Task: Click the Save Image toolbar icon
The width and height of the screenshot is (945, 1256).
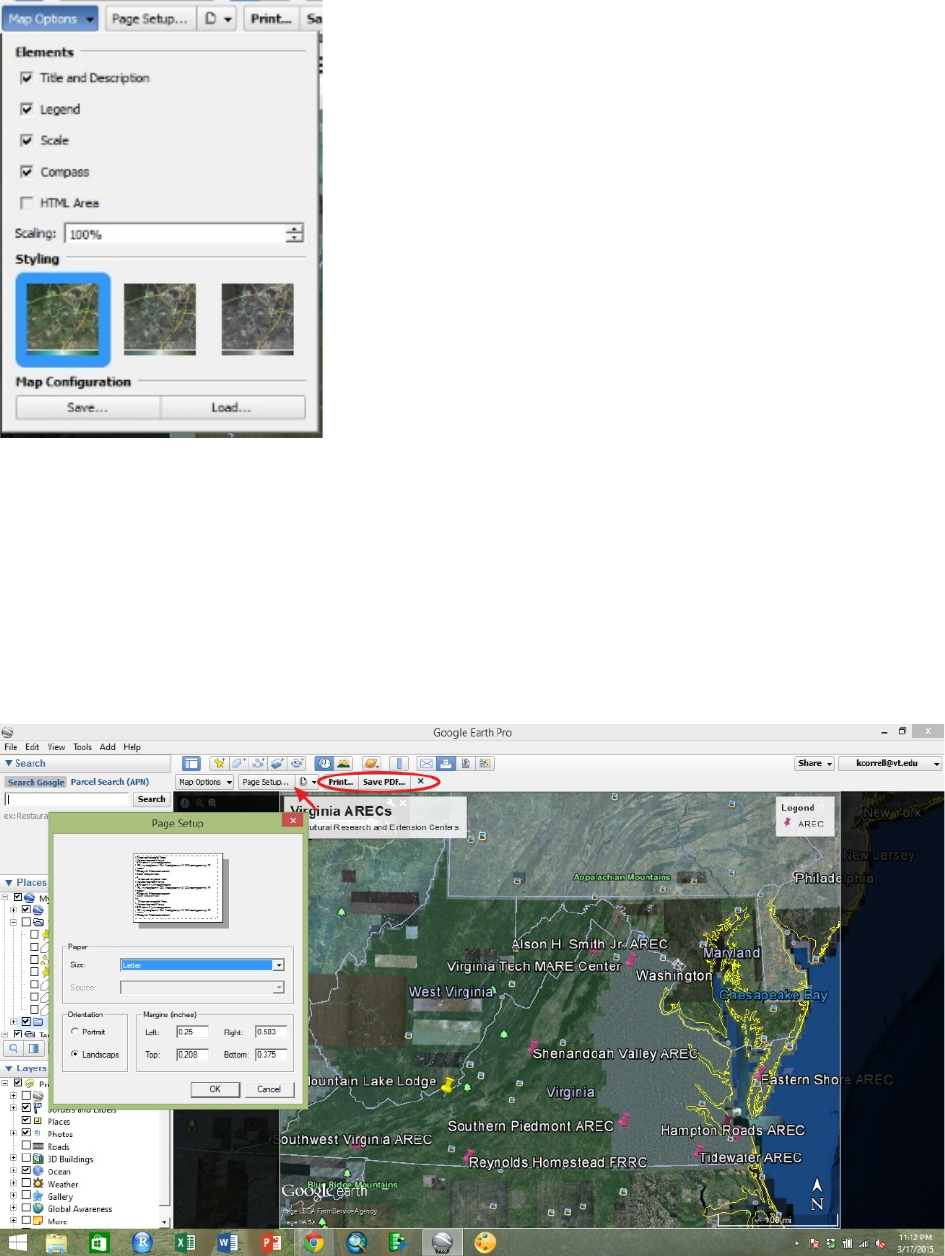Action: pyautogui.click(x=465, y=764)
